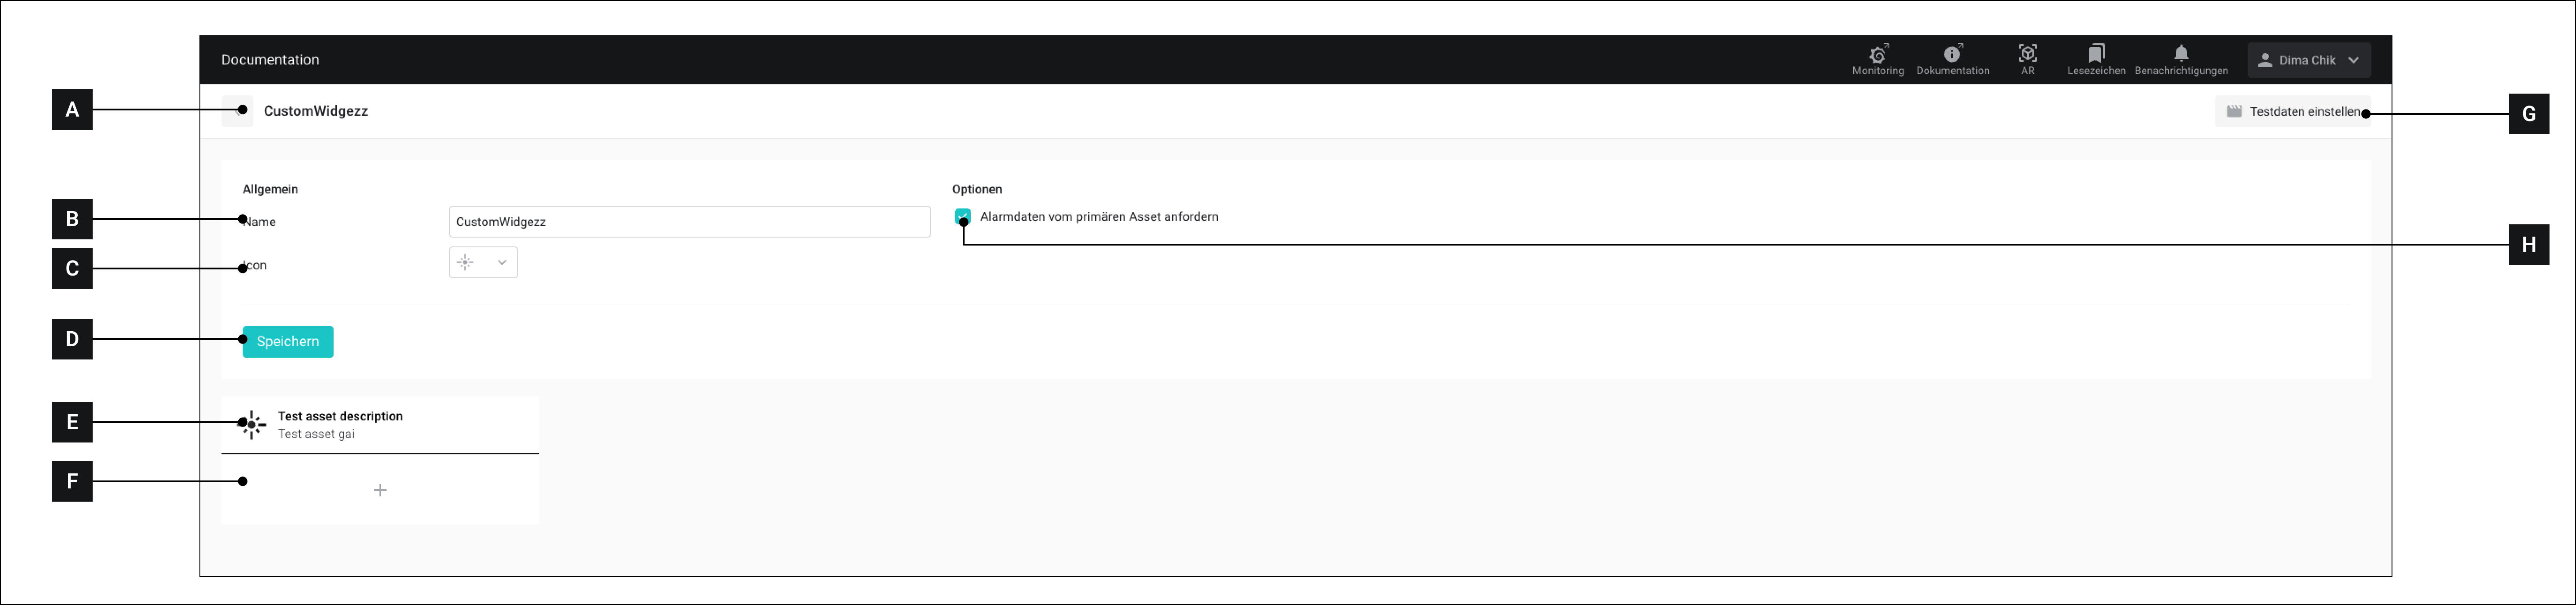Click the back arrow beside CustomWidgezz
This screenshot has width=2576, height=605.
pos(236,111)
